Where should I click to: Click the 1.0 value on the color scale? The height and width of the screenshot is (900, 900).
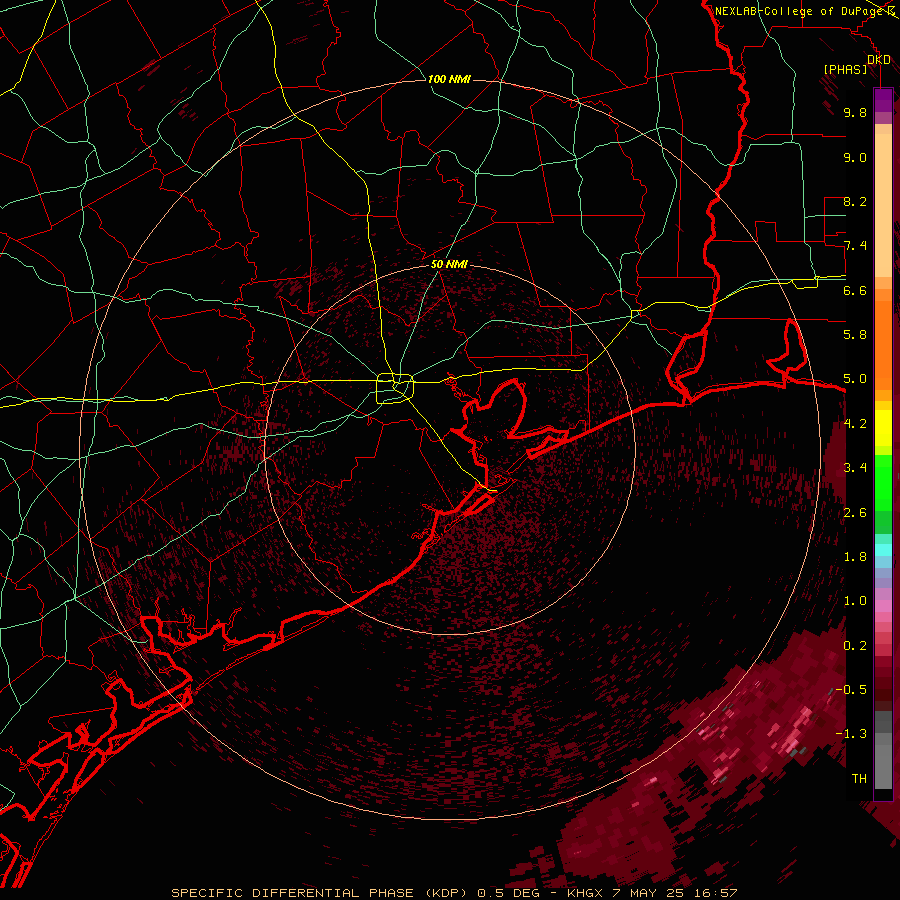click(855, 600)
